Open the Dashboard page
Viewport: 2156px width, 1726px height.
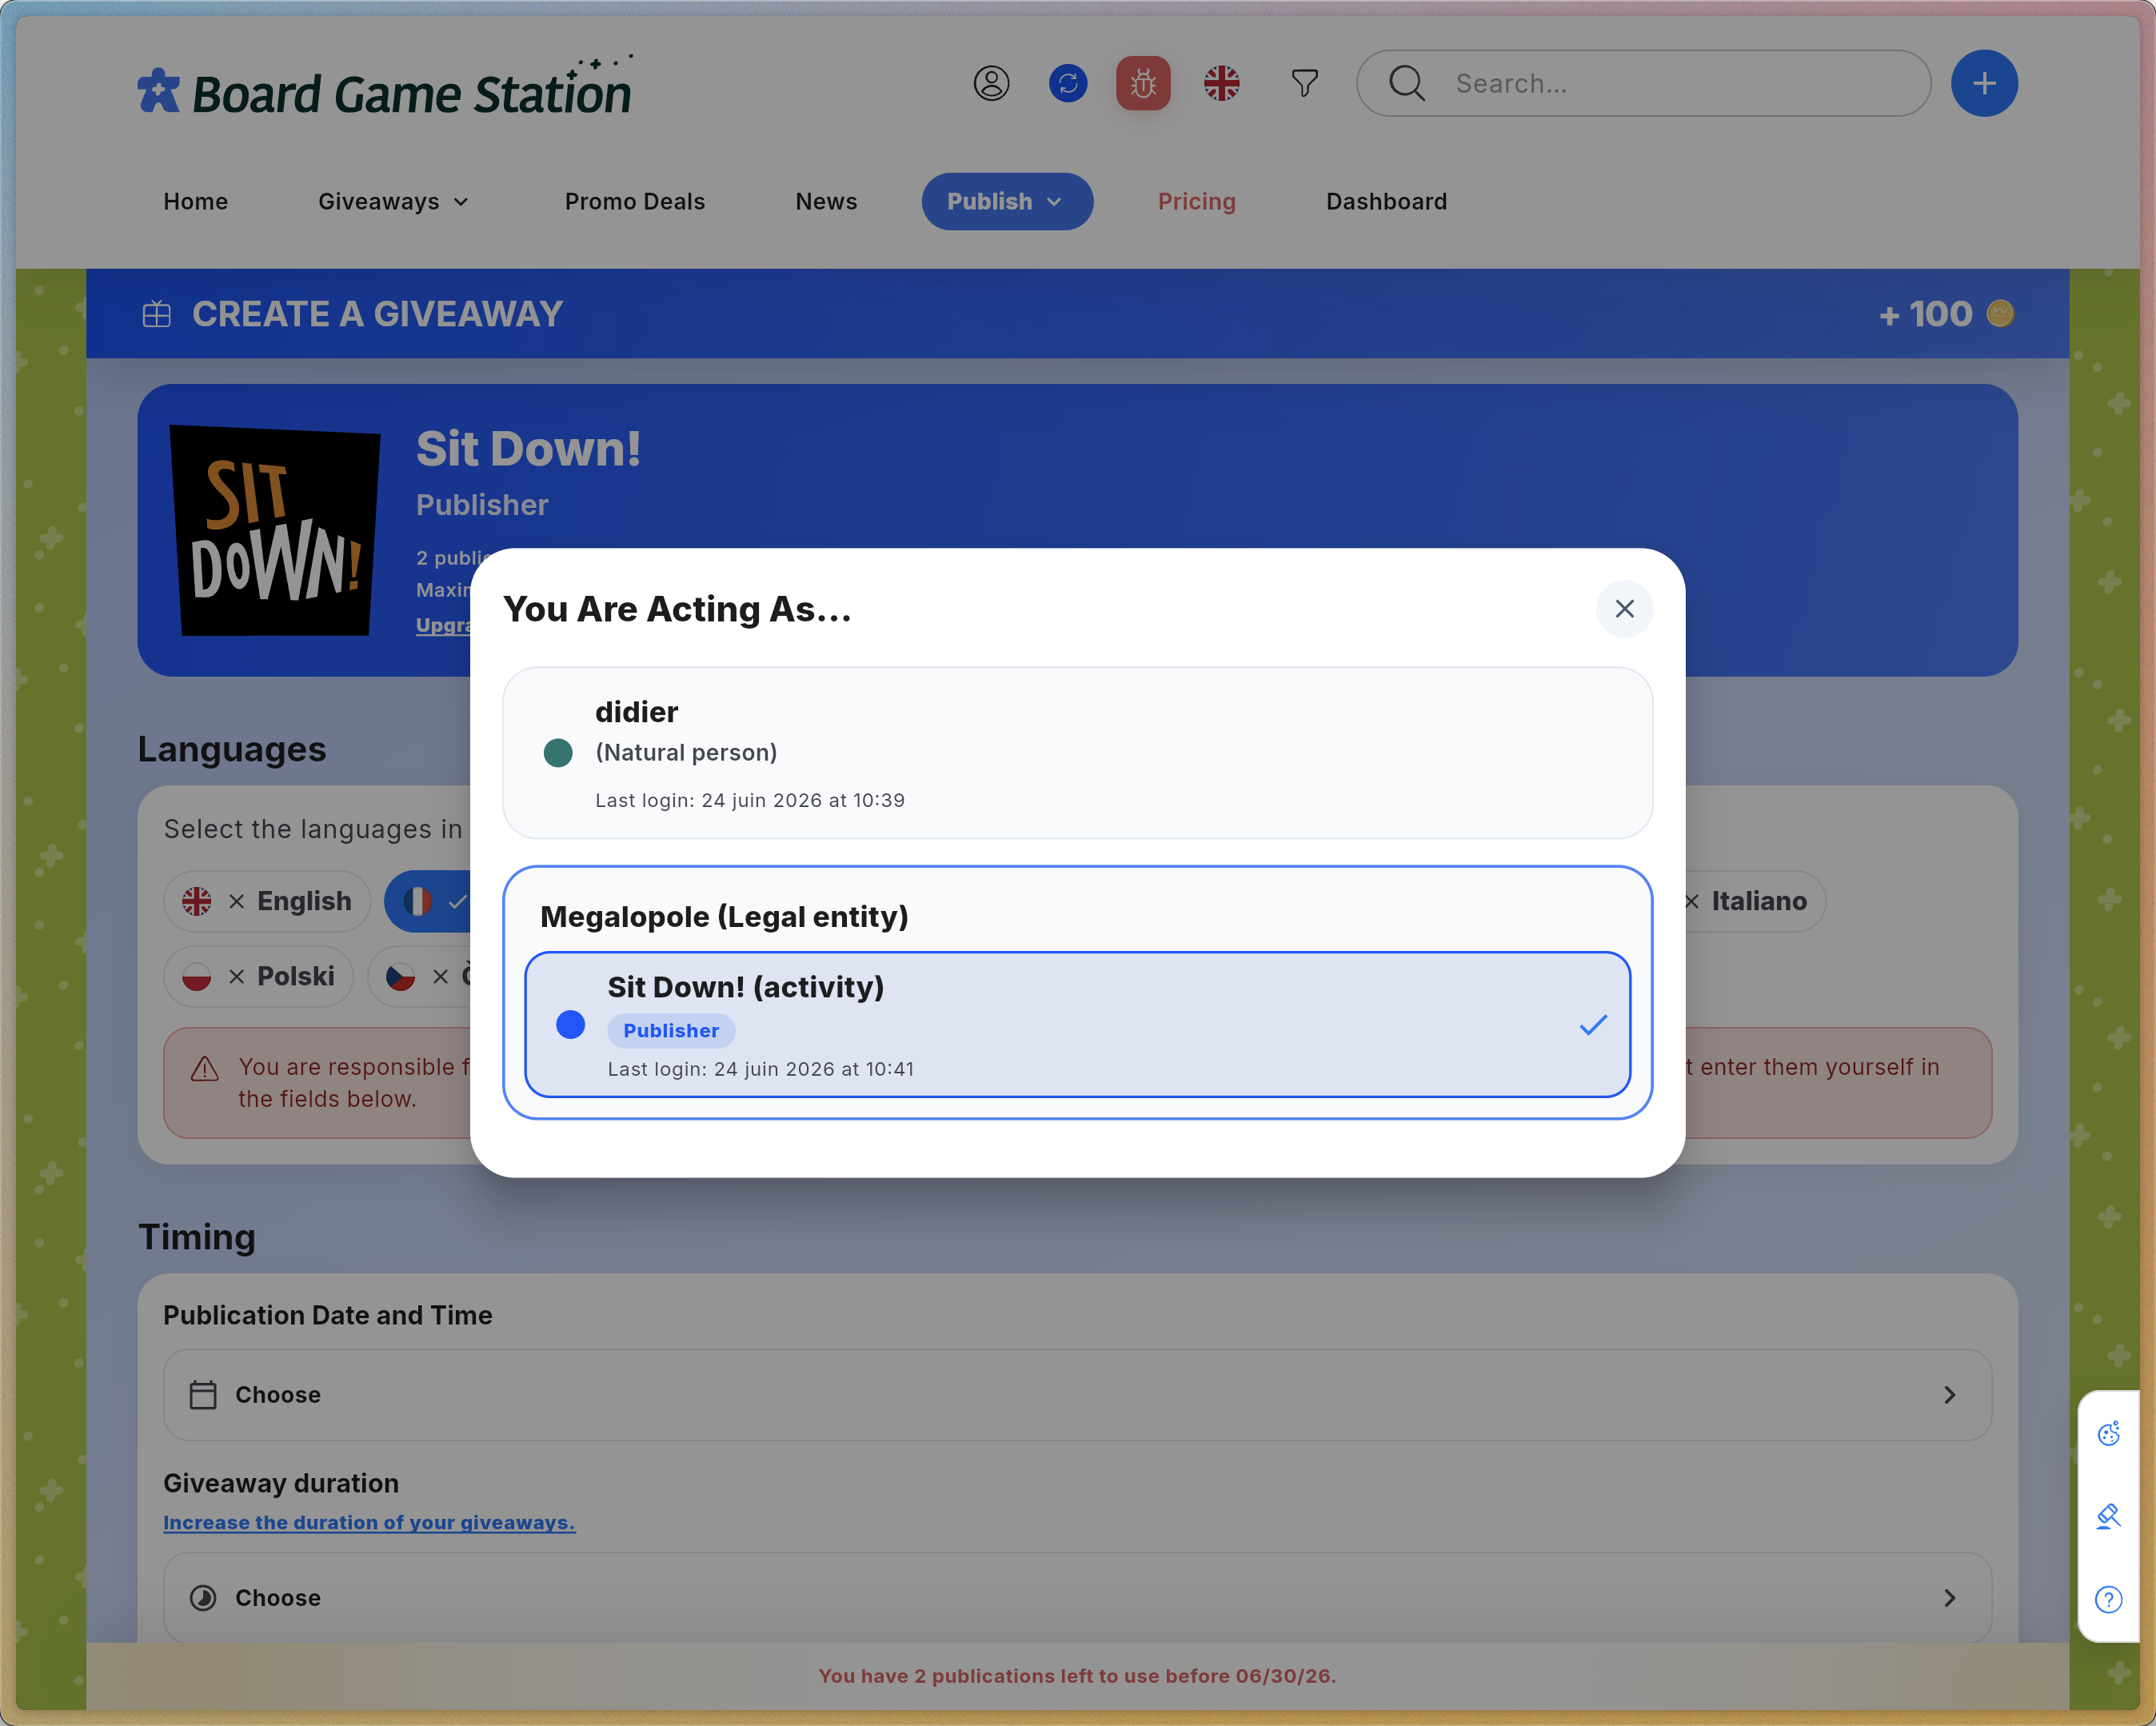[x=1386, y=201]
